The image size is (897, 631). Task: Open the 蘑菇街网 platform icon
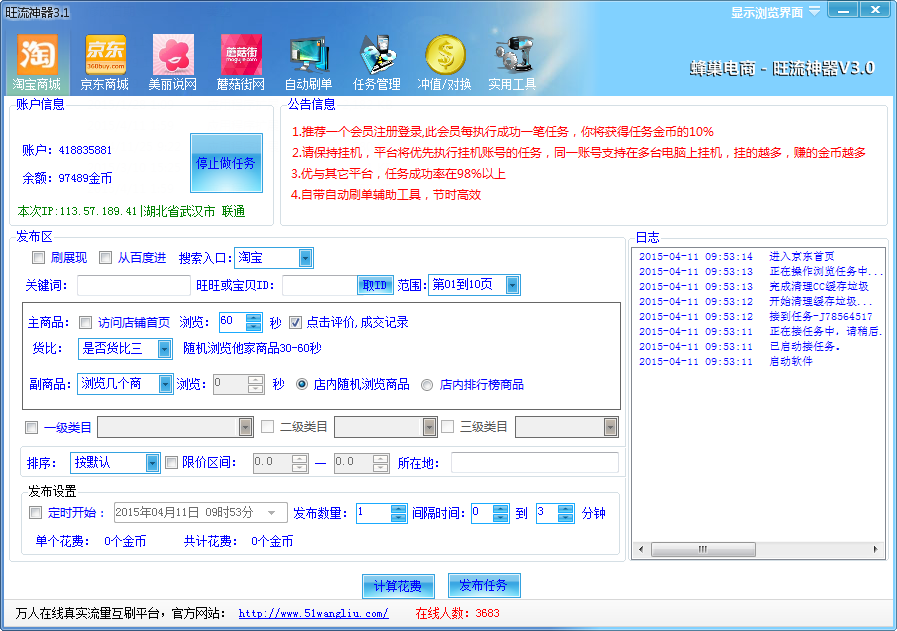pyautogui.click(x=240, y=55)
